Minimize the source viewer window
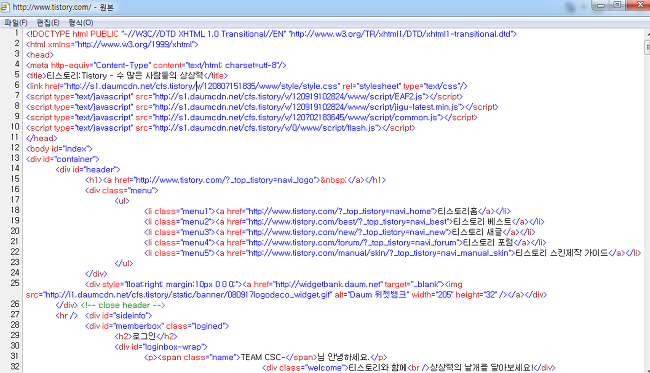 (x=600, y=5)
